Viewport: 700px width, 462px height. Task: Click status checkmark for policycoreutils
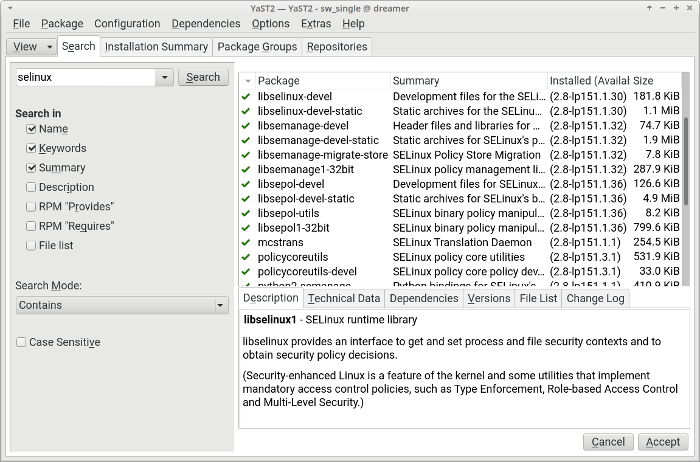pyautogui.click(x=246, y=257)
